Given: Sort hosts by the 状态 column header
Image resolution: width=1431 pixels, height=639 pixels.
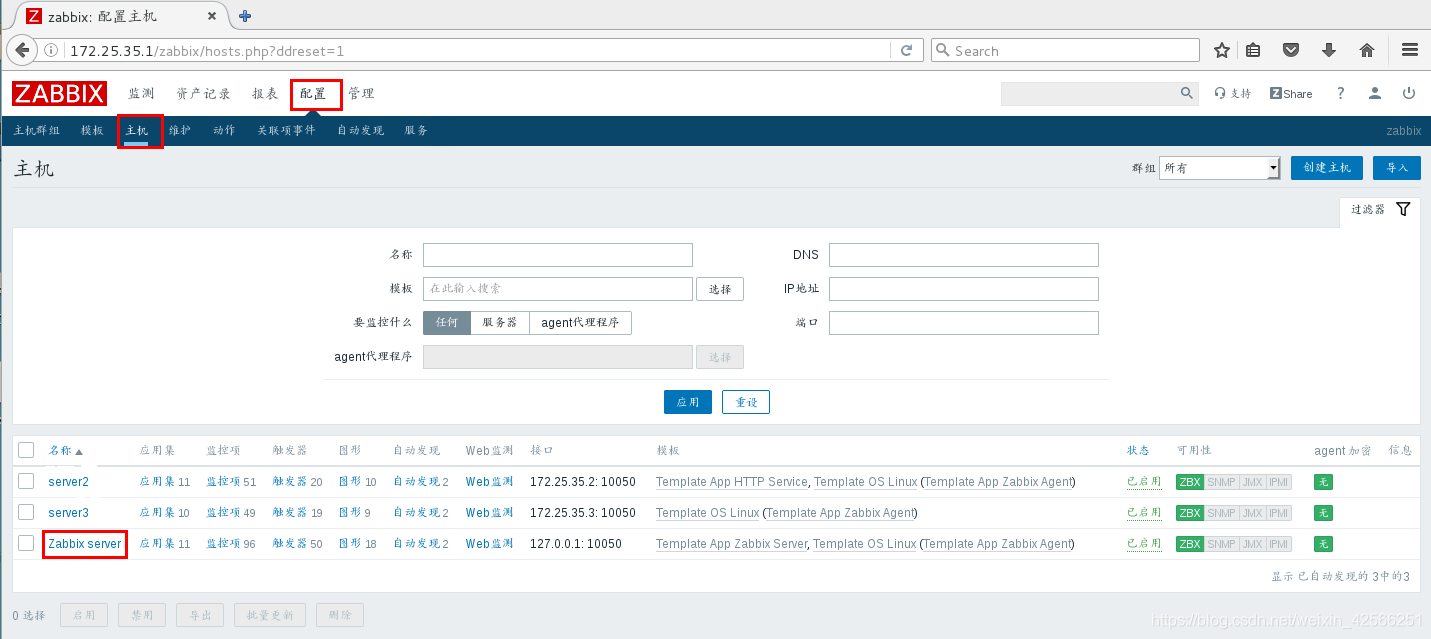Looking at the screenshot, I should click(1138, 451).
